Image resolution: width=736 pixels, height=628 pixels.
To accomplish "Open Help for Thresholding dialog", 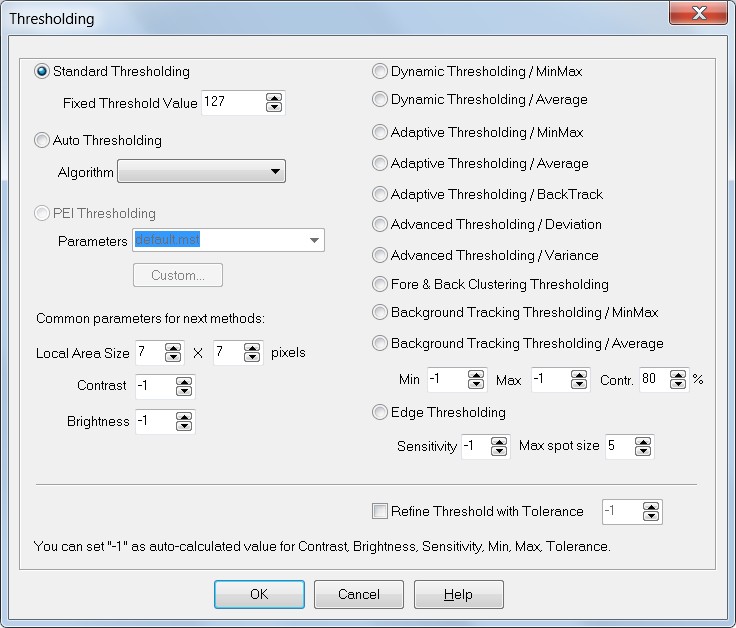I will coord(459,594).
